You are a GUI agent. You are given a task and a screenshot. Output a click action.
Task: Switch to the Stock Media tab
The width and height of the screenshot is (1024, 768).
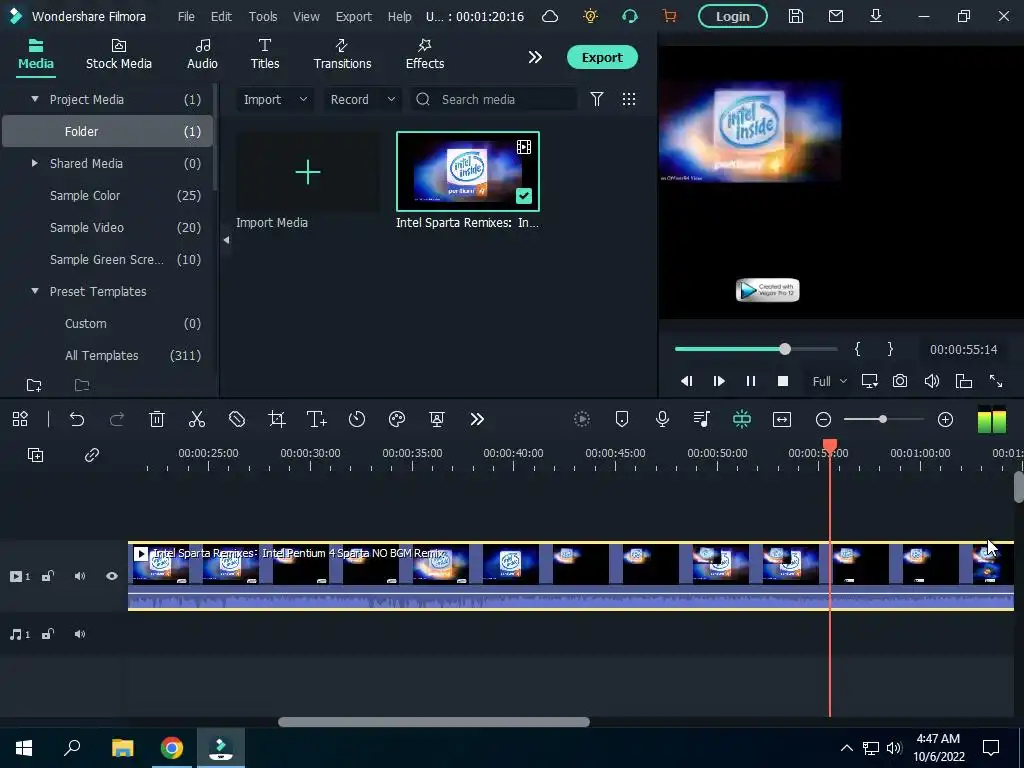tap(119, 55)
